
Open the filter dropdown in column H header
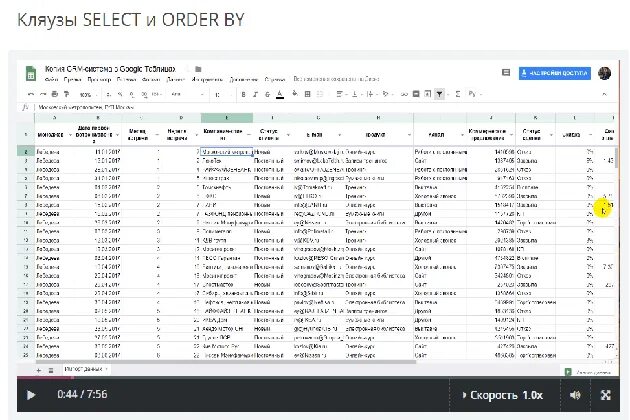tap(409, 135)
